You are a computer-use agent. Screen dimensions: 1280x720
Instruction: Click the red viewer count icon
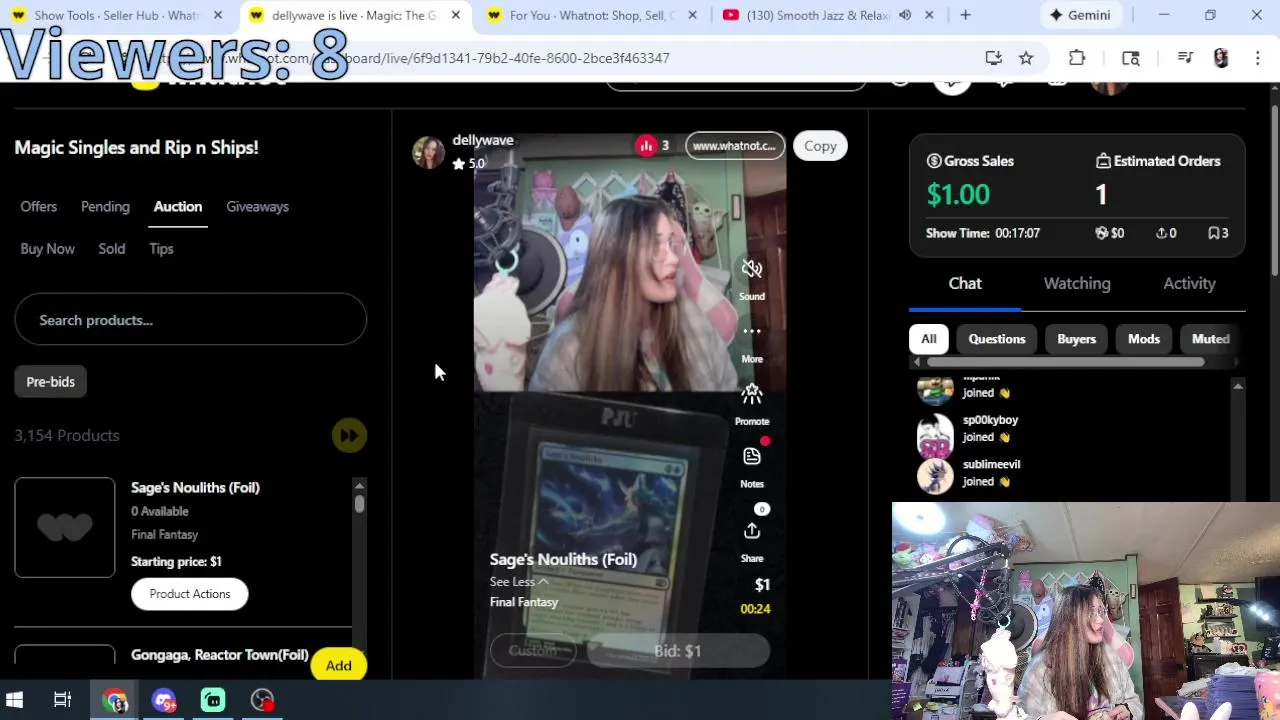tap(646, 146)
